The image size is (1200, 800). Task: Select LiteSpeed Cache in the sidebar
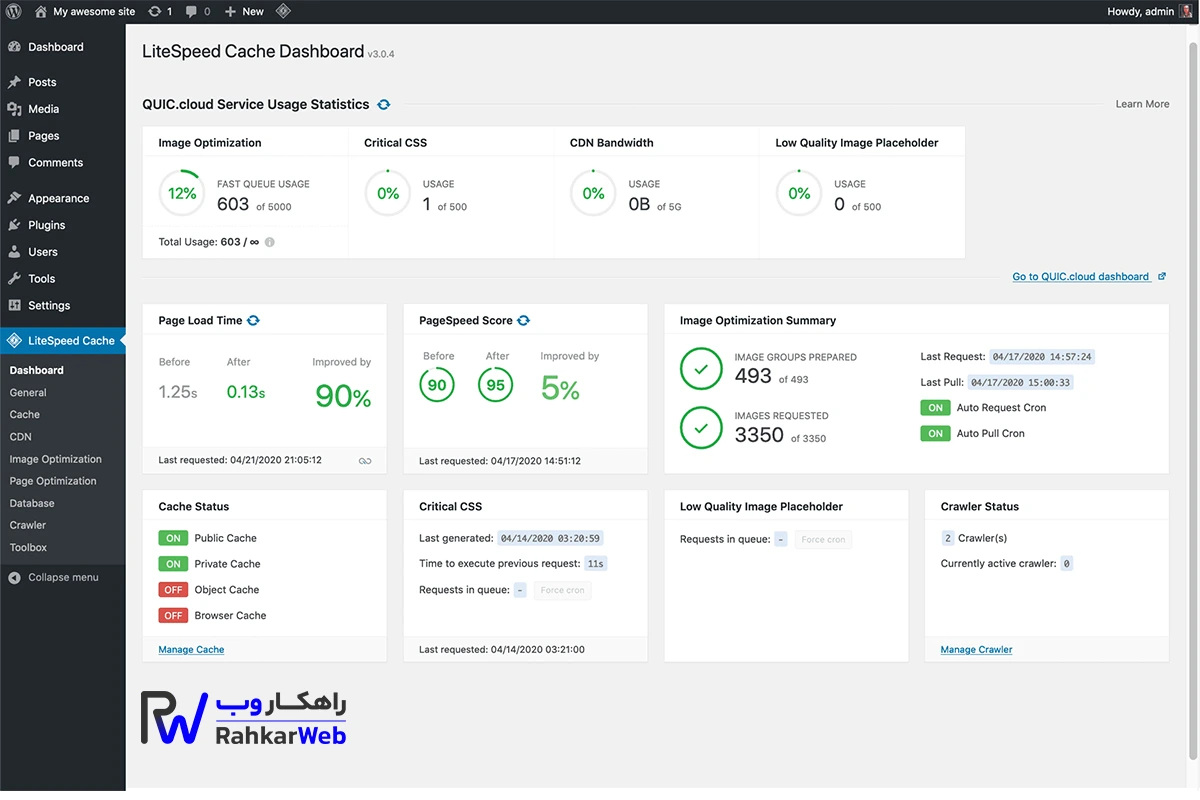(63, 341)
